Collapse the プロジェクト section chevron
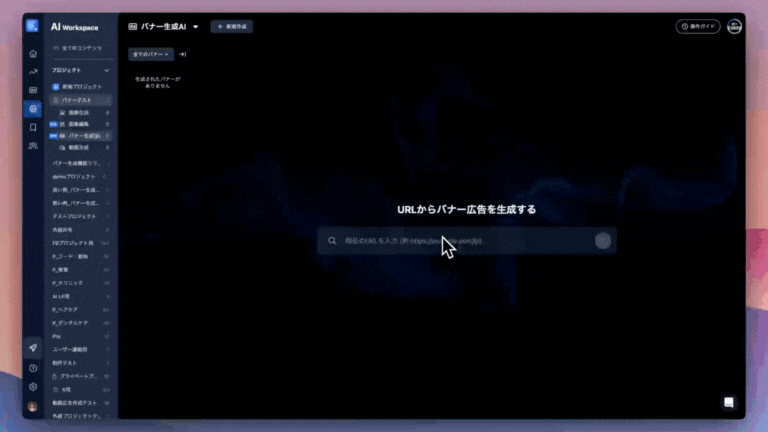This screenshot has height=432, width=768. tap(106, 71)
